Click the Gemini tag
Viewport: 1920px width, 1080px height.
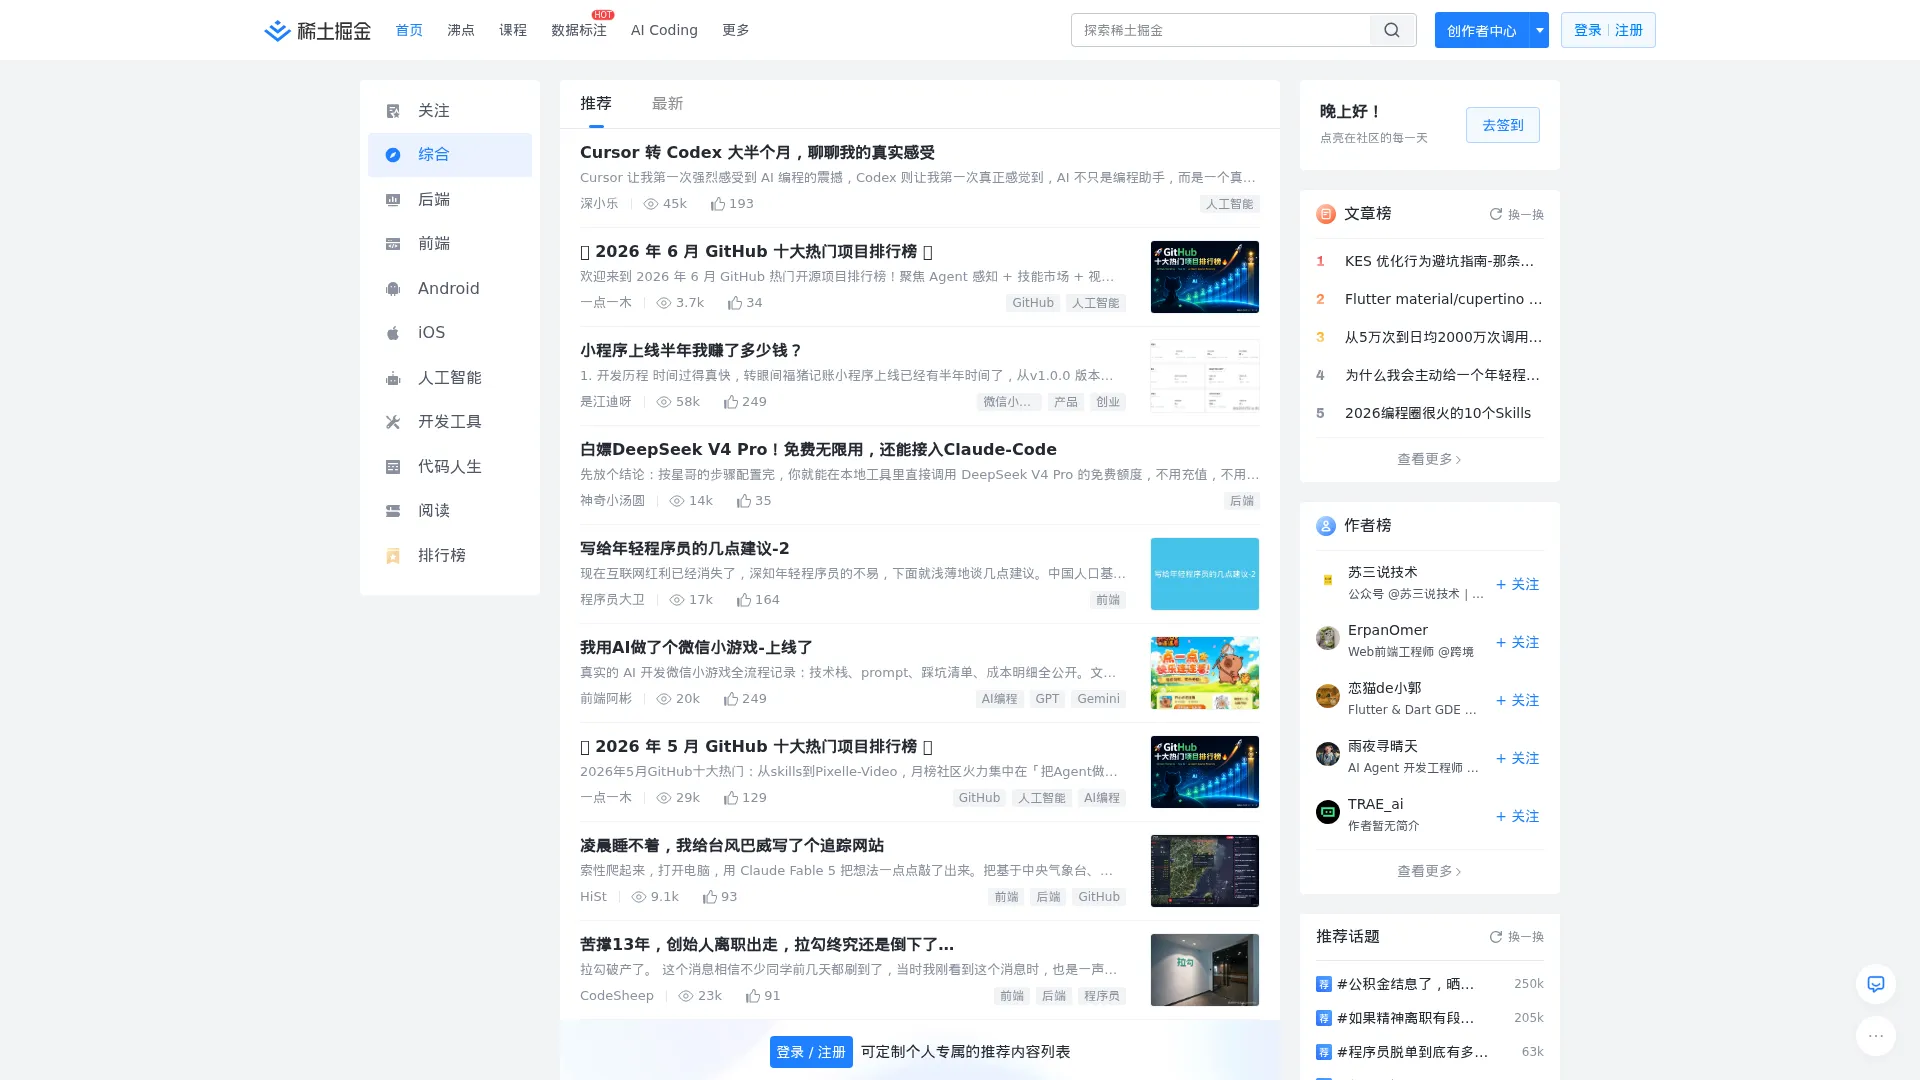coord(1099,699)
